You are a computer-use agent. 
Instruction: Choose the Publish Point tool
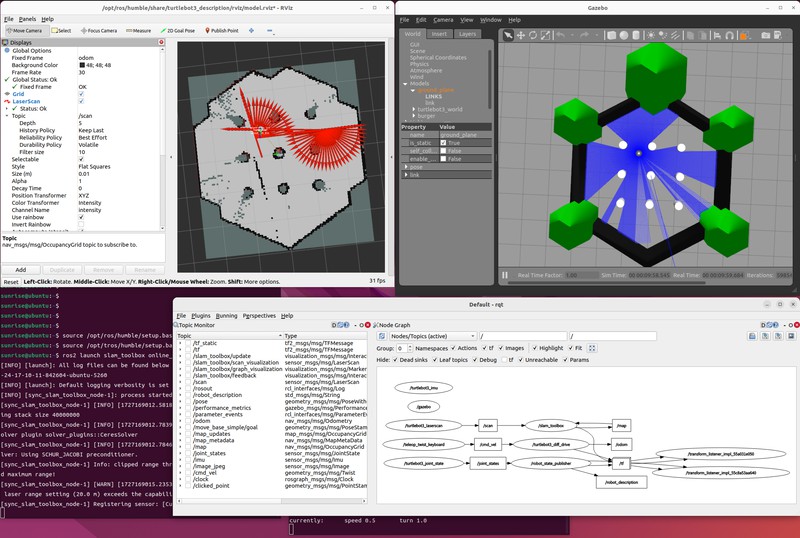(x=222, y=31)
